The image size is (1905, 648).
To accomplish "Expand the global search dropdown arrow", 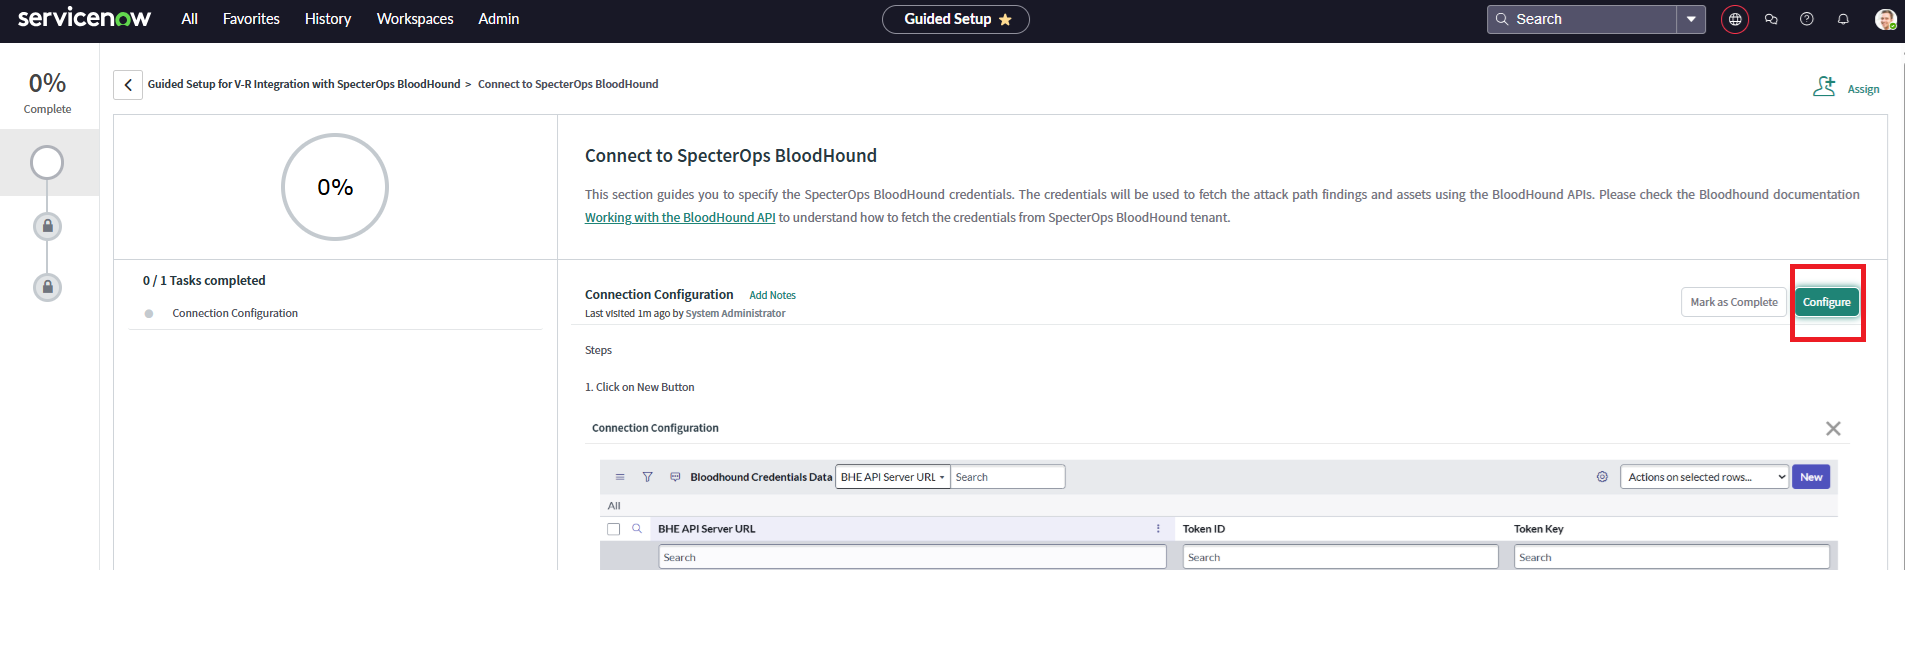I will (1691, 19).
